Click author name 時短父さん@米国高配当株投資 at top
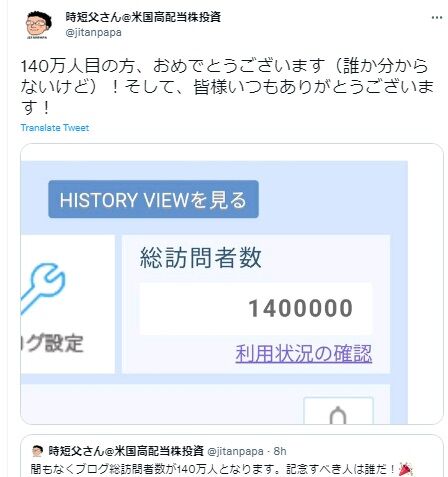Screen dimensions: 448x477 pyautogui.click(x=143, y=17)
